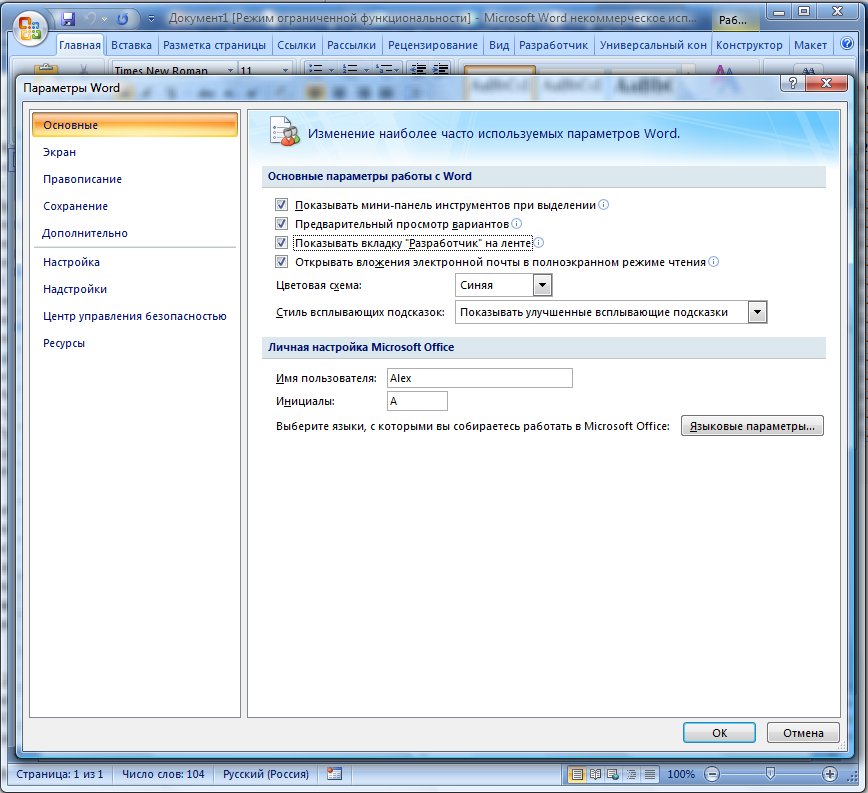
Task: Open the 'Разработчик' ribbon tab
Action: click(553, 45)
